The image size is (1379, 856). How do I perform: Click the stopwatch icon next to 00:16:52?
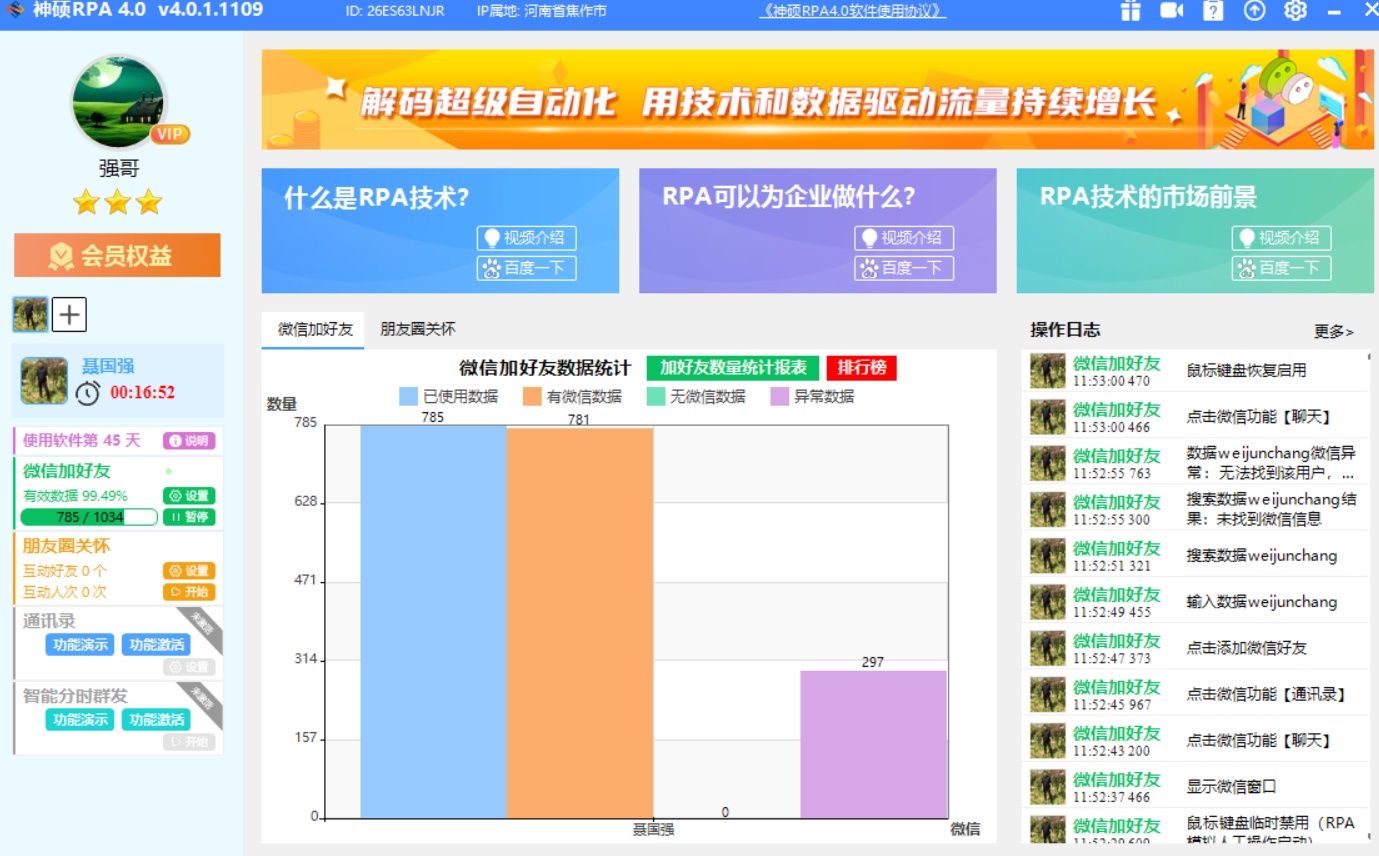(88, 392)
